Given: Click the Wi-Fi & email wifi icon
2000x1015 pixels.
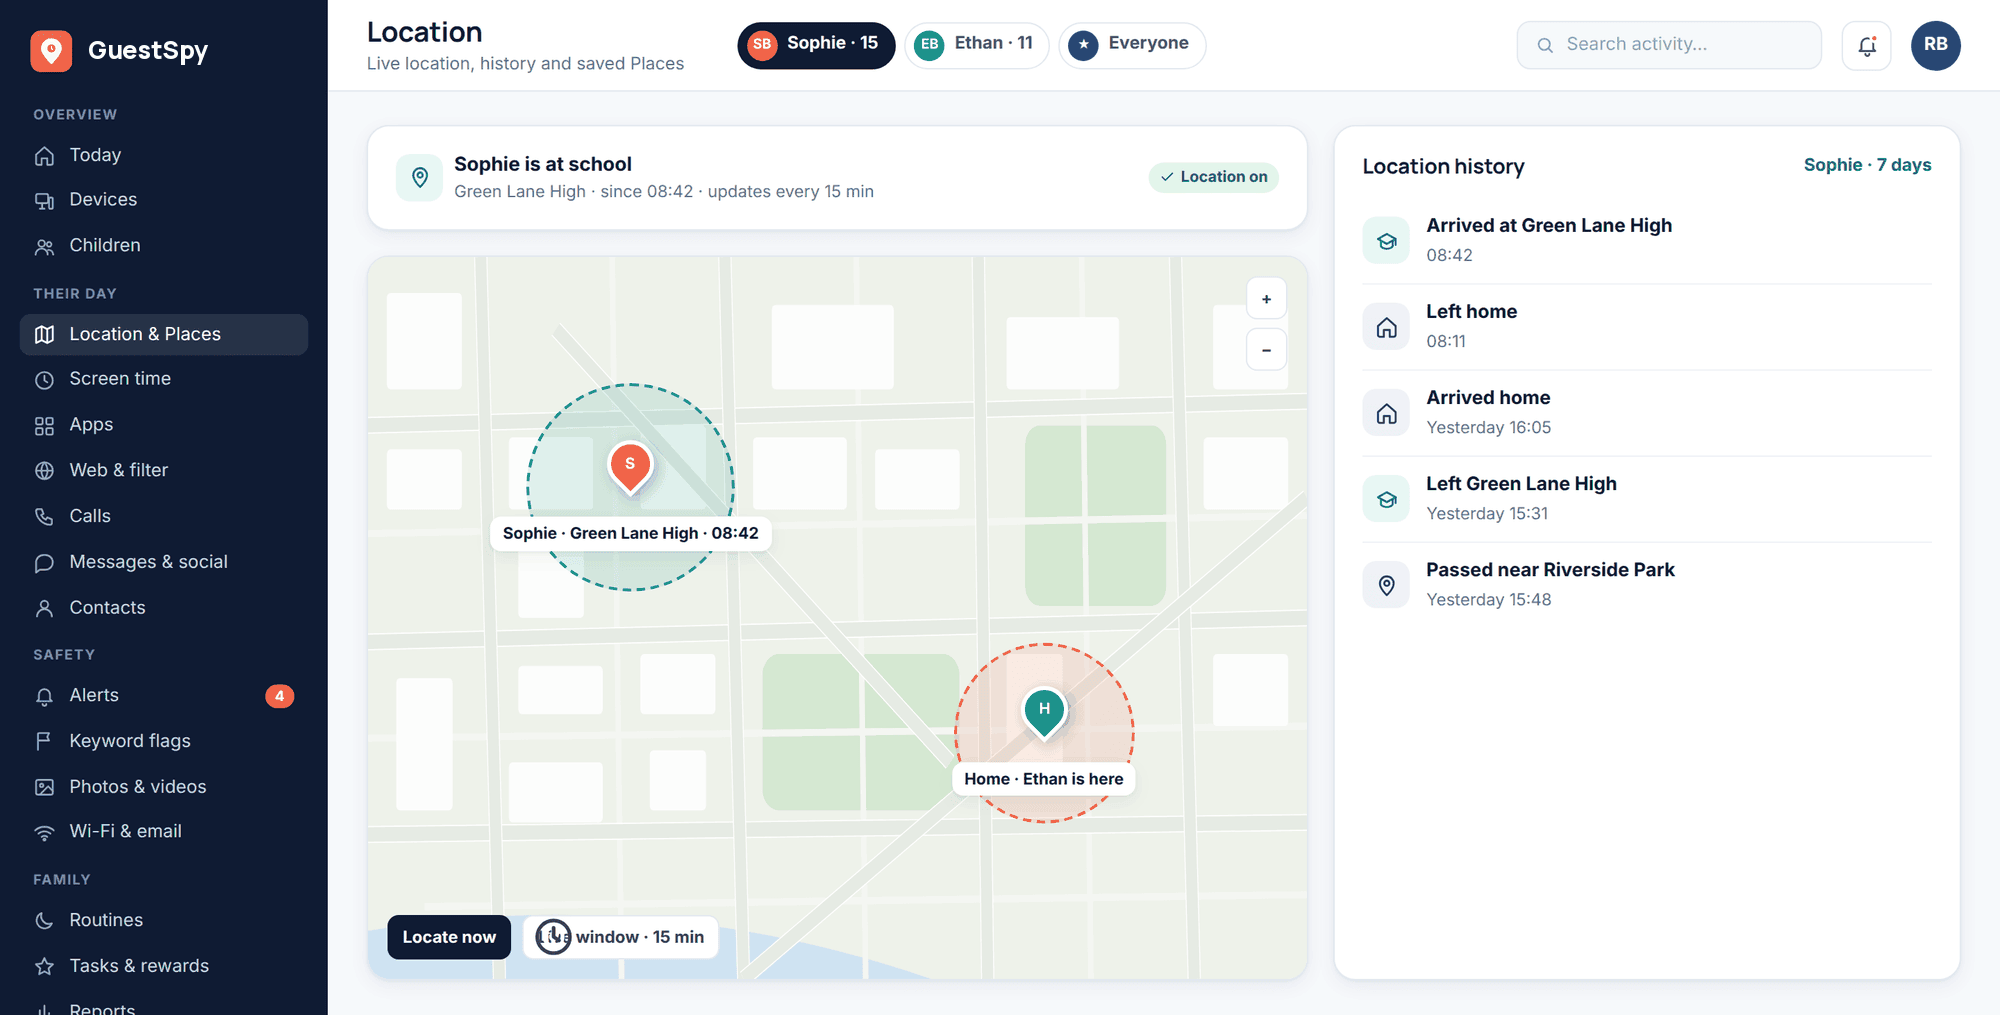Looking at the screenshot, I should (44, 832).
